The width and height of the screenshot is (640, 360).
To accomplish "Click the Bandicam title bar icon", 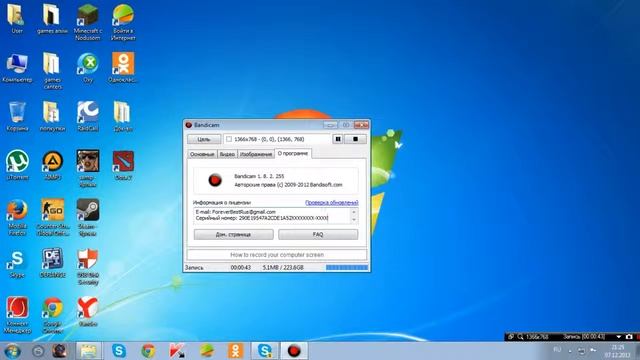I will click(189, 125).
